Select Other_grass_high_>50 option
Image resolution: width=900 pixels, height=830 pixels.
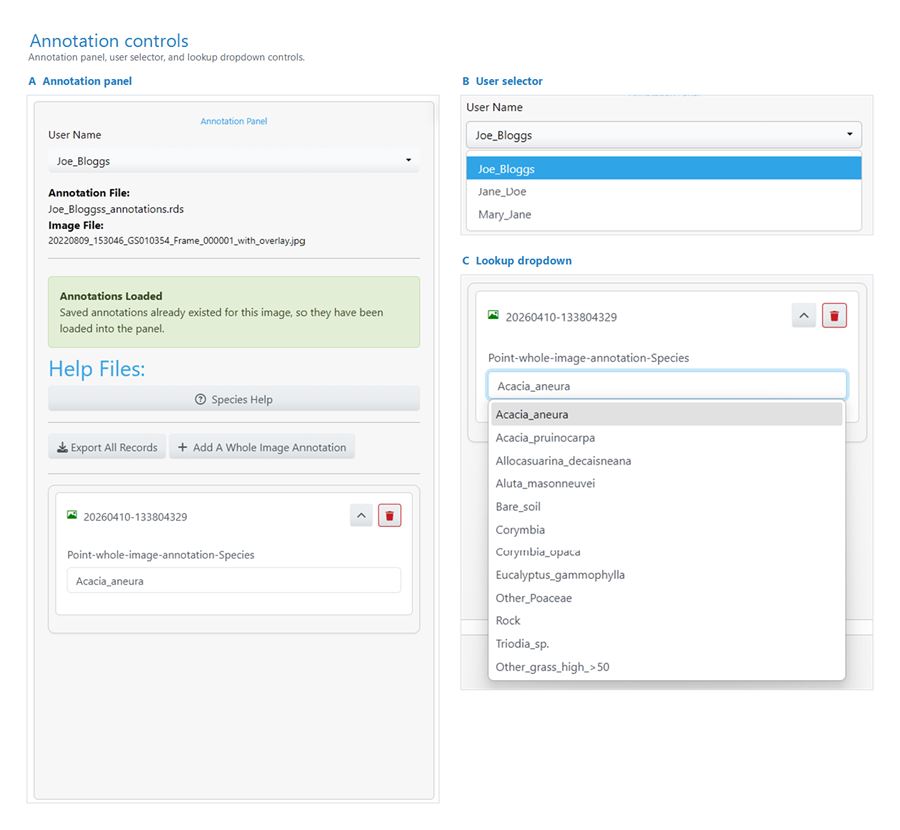(x=666, y=666)
